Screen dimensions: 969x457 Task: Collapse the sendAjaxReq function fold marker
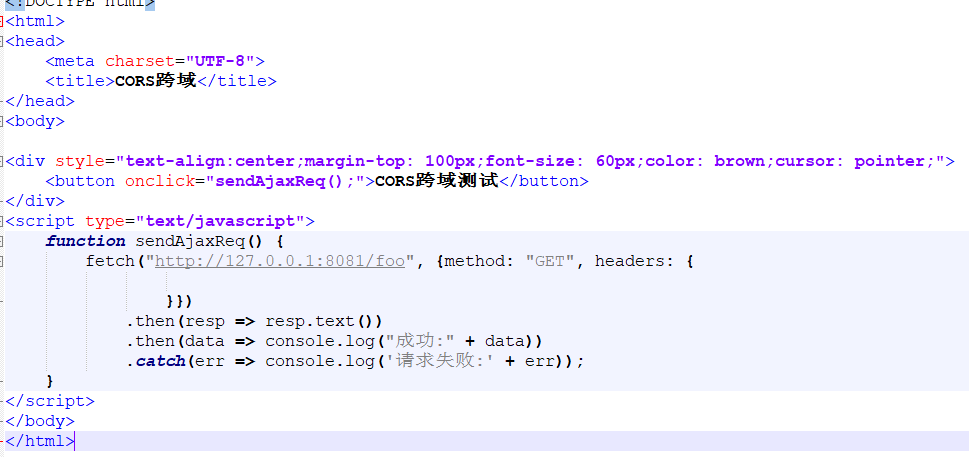[x=2, y=241]
